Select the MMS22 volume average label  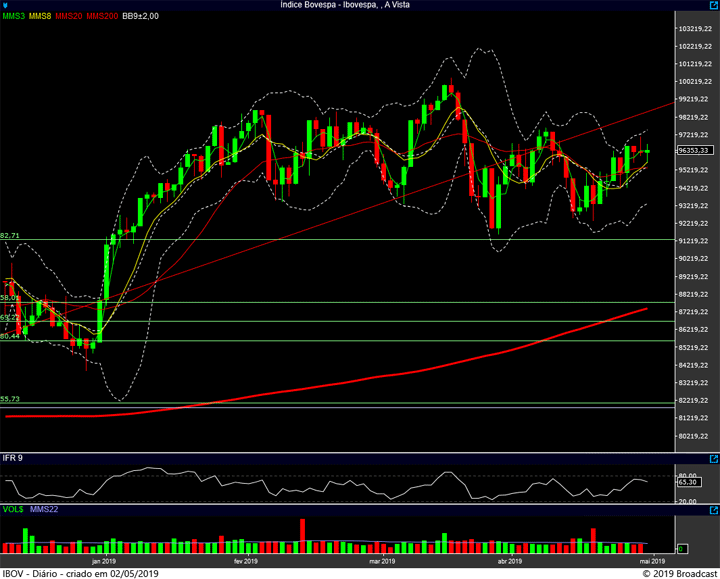click(x=43, y=509)
